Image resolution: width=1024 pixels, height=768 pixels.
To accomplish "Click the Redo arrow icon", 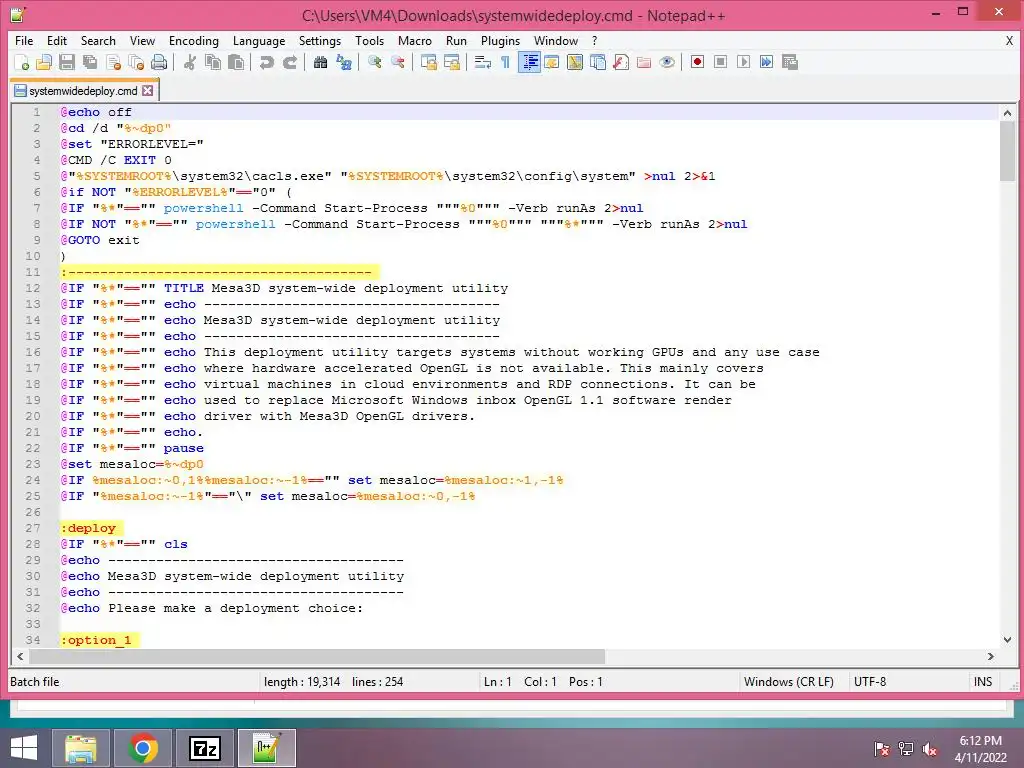I will click(289, 62).
